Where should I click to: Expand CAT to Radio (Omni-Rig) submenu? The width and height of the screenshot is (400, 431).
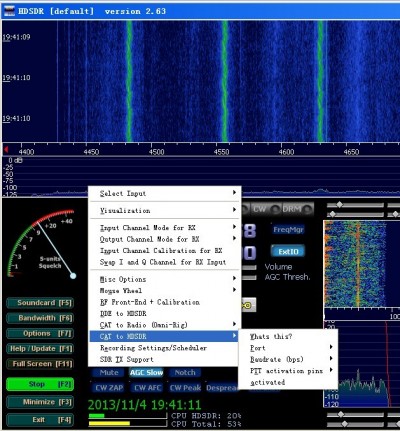pos(165,325)
